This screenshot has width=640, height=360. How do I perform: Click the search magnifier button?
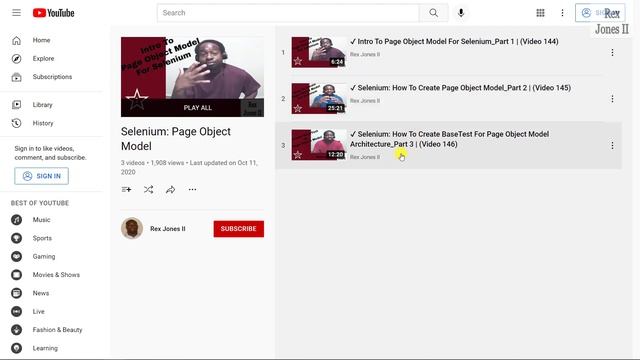point(433,13)
